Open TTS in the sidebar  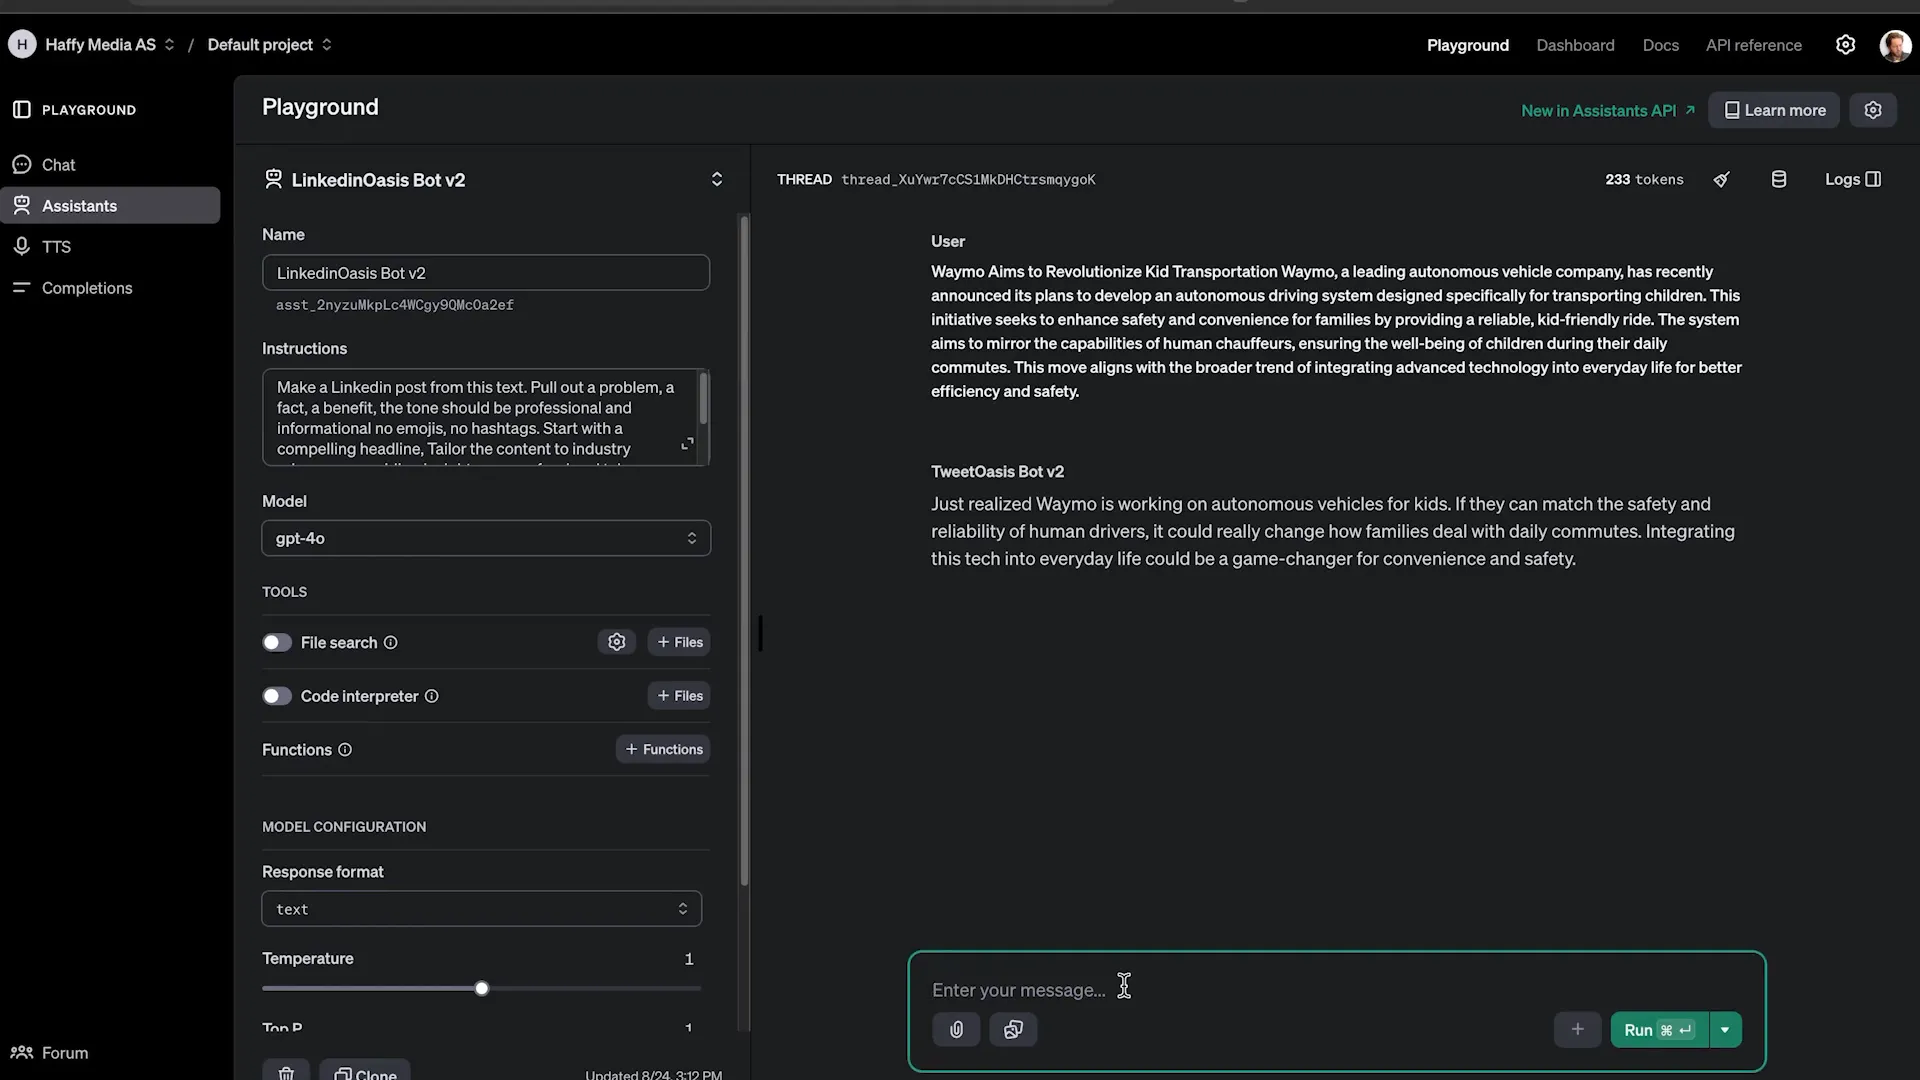(56, 247)
